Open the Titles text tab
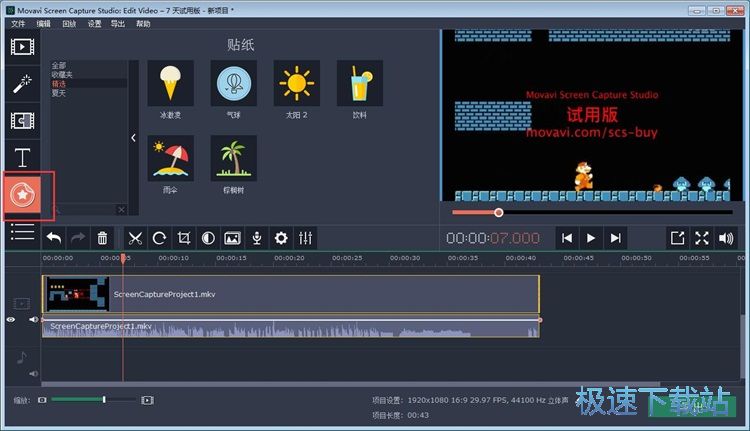750x431 pixels. point(22,157)
